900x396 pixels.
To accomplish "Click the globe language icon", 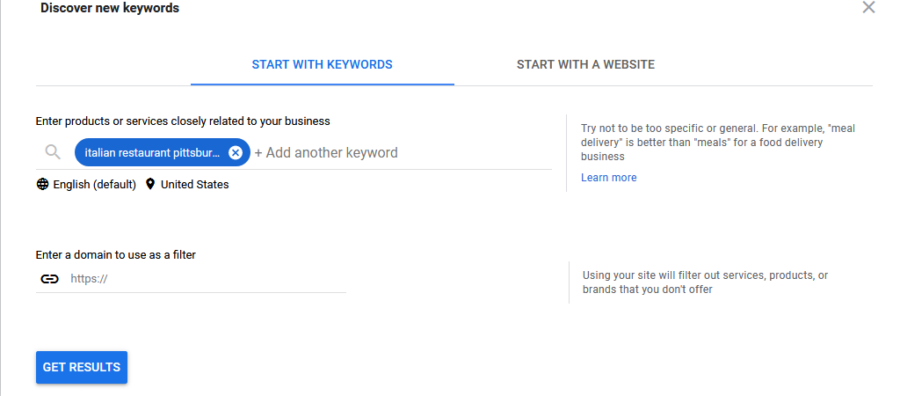I will tap(42, 184).
